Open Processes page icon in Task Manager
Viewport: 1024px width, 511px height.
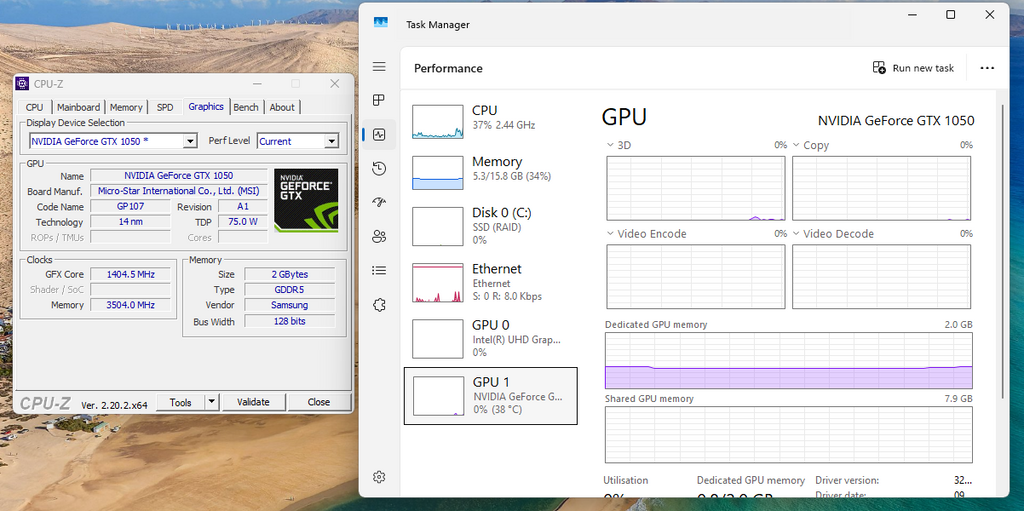point(379,100)
